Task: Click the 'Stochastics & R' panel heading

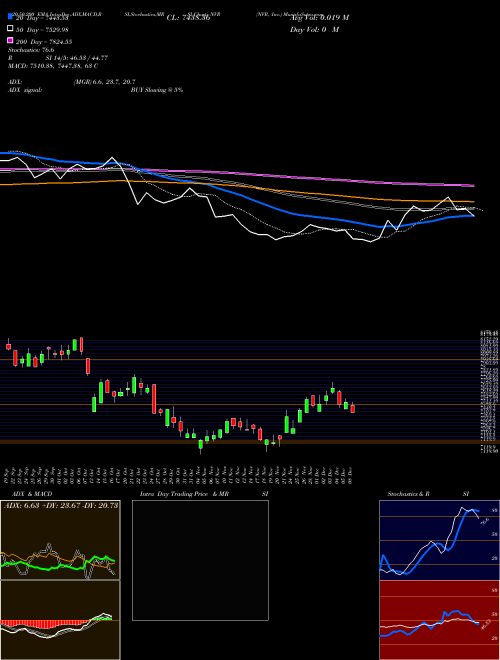Action: pos(408,493)
